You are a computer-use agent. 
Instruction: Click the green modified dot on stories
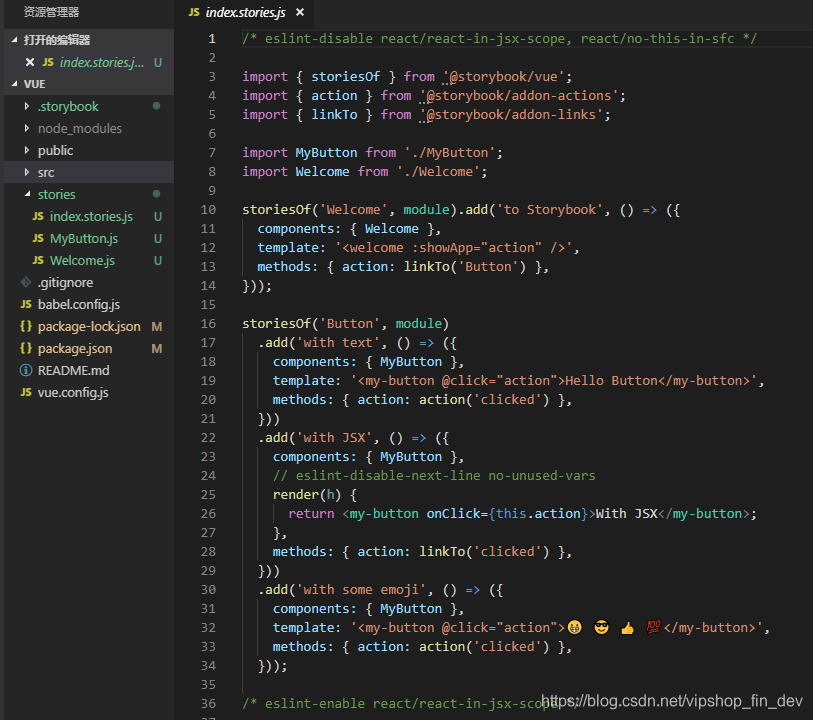157,194
